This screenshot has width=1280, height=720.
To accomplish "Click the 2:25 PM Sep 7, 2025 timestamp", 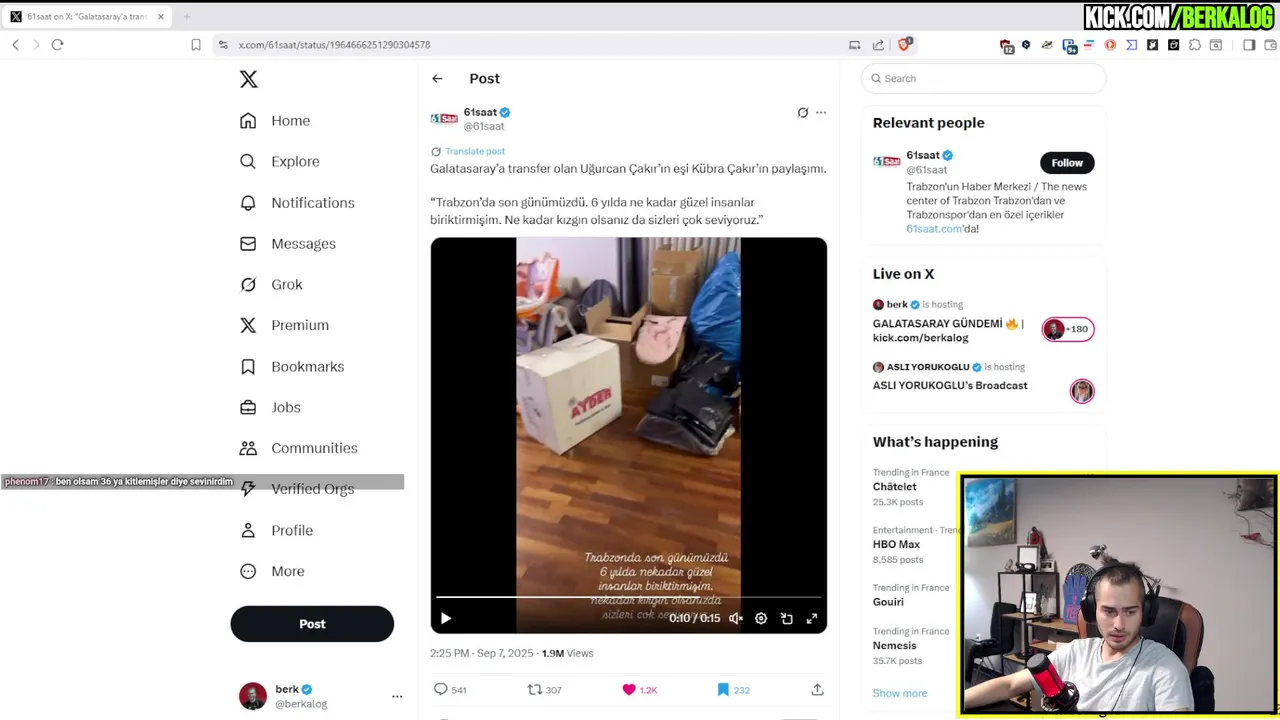I will (x=482, y=654).
